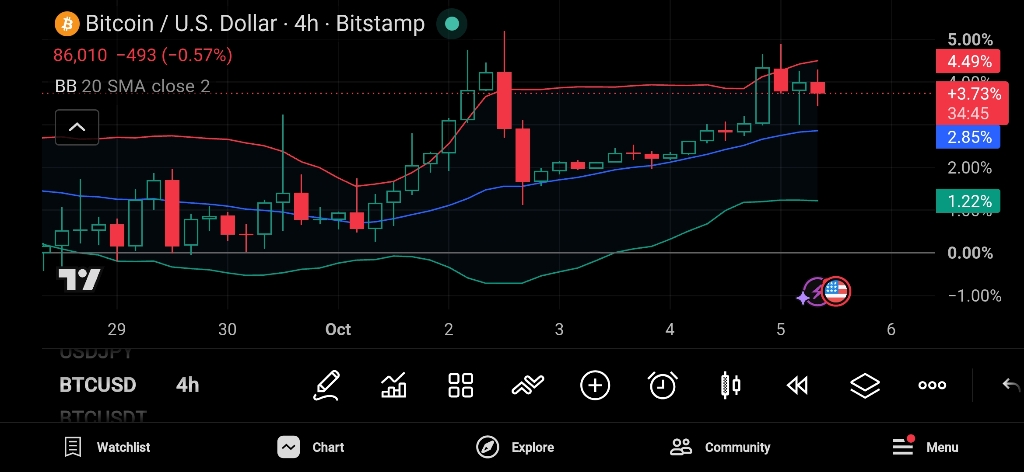This screenshot has height=472, width=1024.
Task: Tap the 34:45 candle countdown timer
Action: pos(968,114)
